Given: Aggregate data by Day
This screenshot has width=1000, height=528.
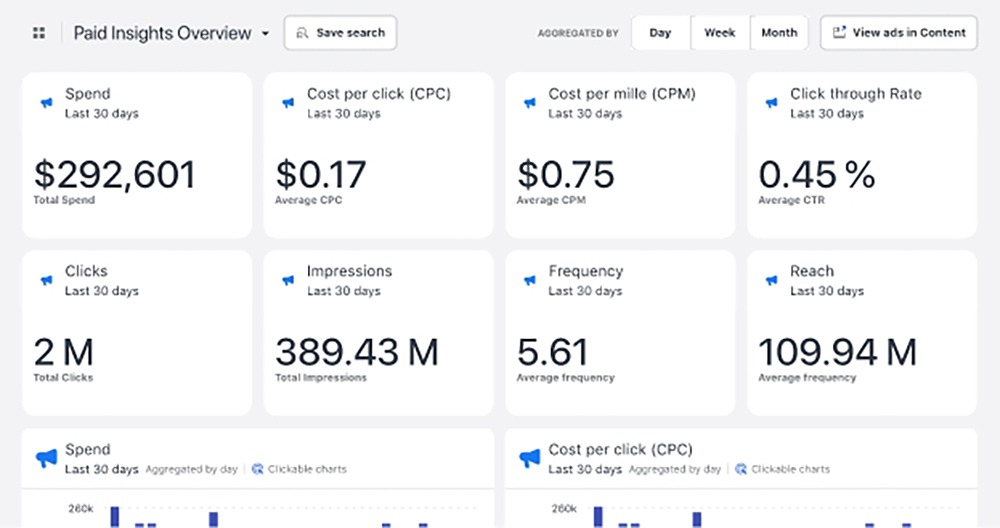Looking at the screenshot, I should pos(660,33).
